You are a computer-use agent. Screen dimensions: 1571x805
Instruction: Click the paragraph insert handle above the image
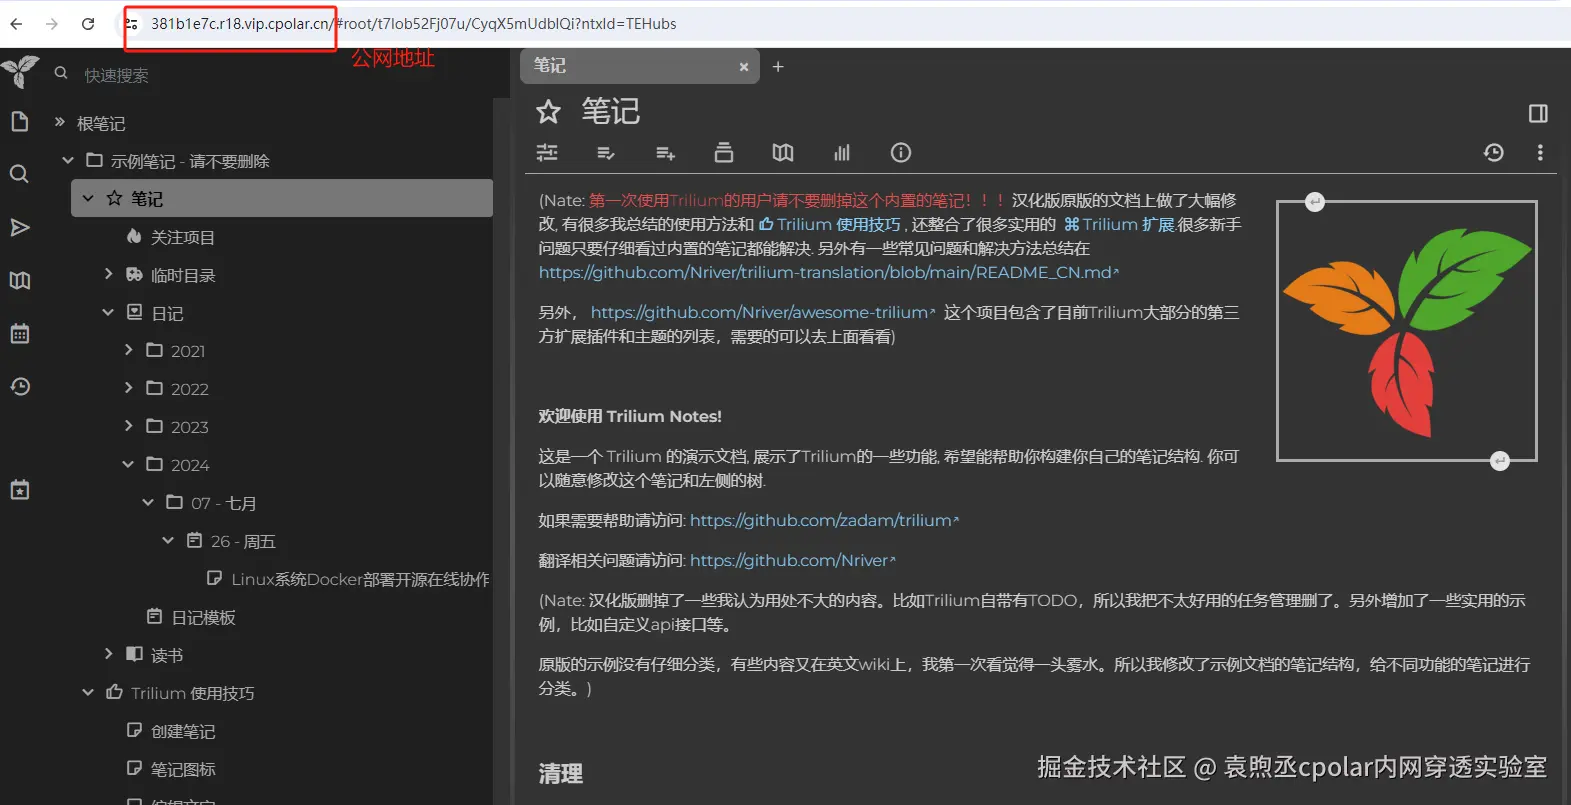point(1315,202)
